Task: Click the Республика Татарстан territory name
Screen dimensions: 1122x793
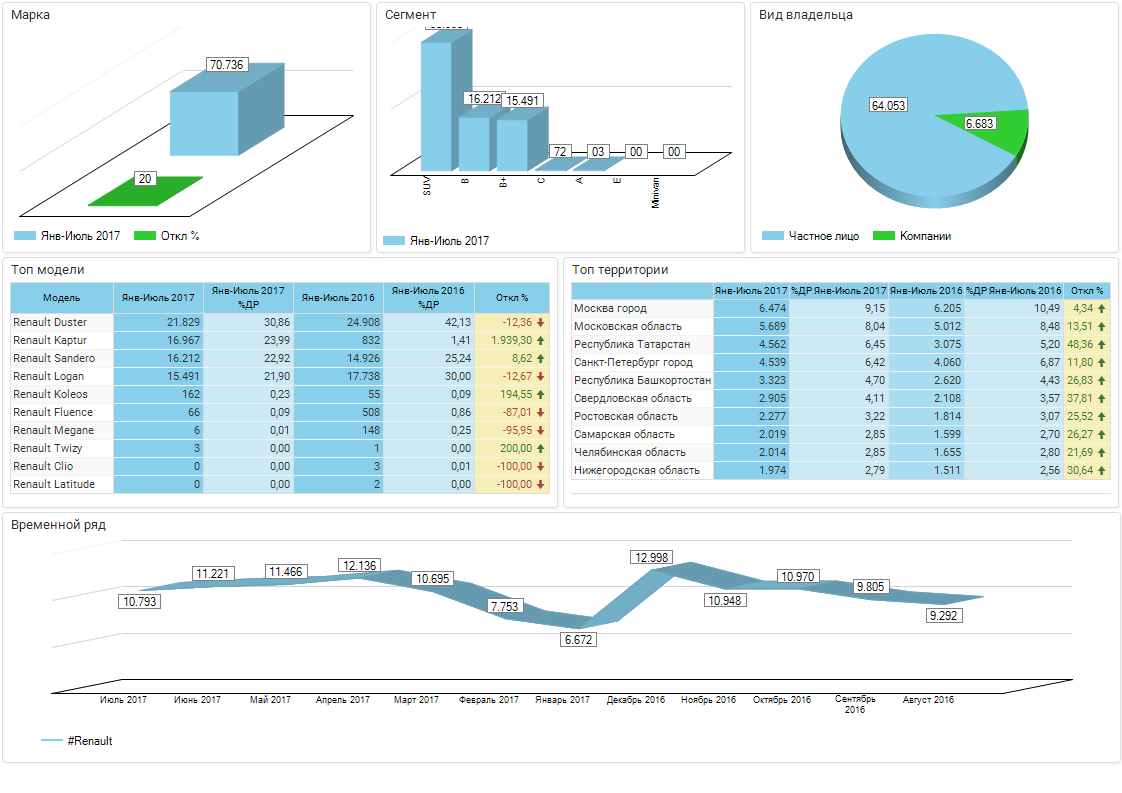Action: point(632,344)
